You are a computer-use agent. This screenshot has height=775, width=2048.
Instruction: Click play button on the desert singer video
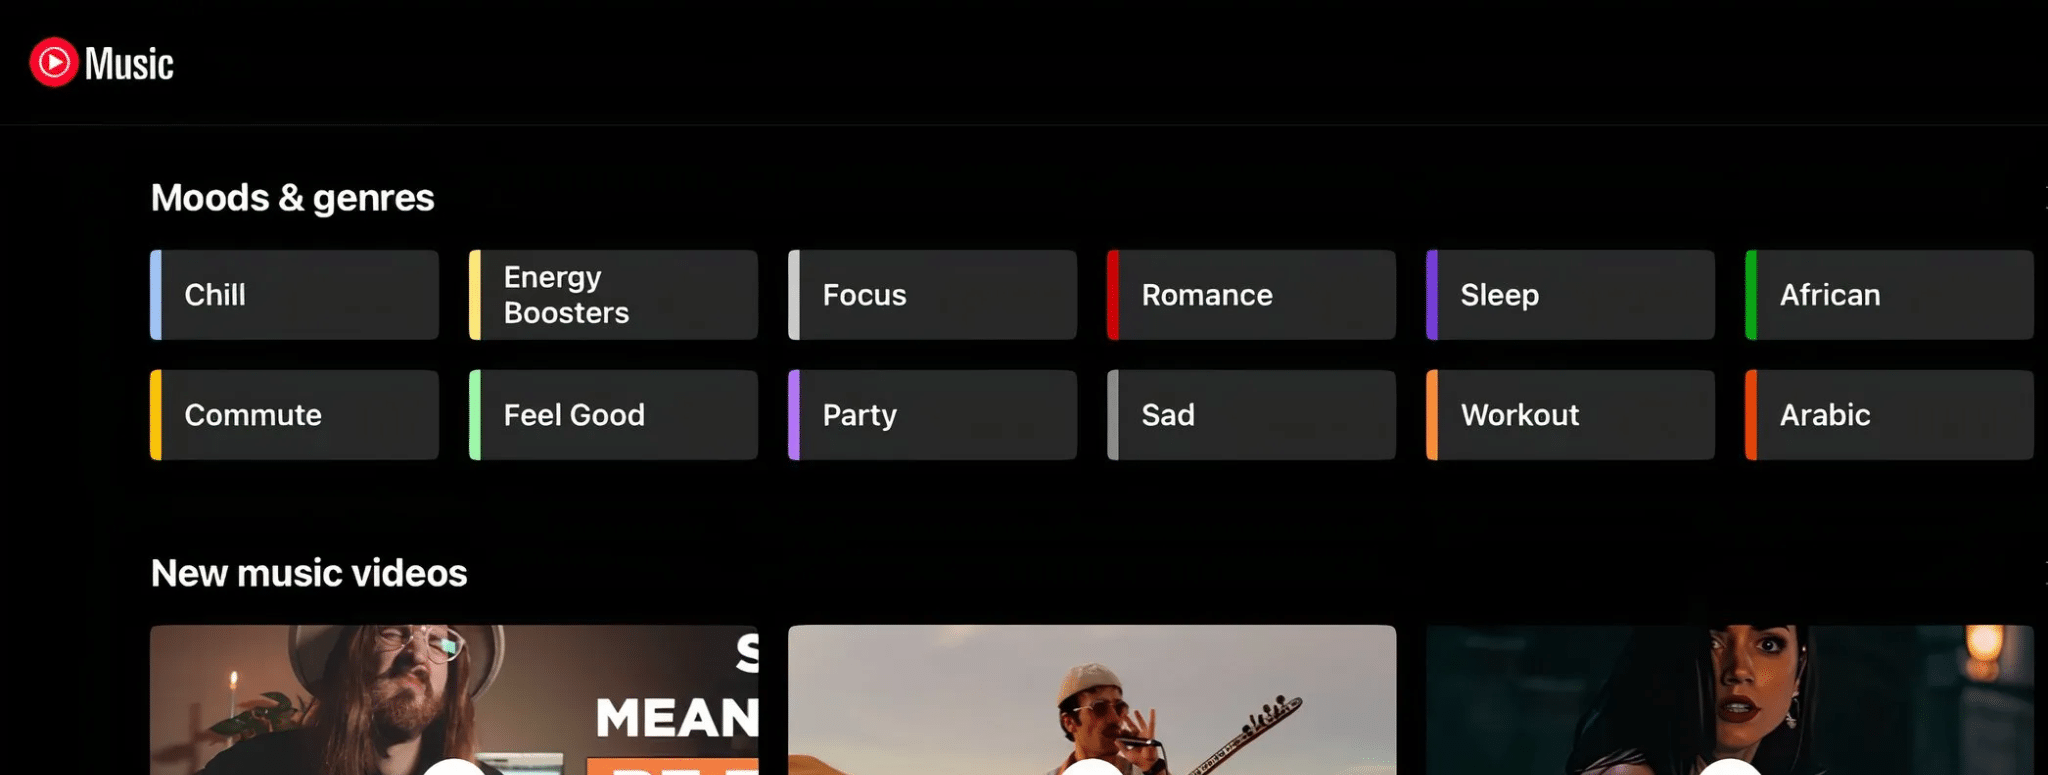[1092, 767]
